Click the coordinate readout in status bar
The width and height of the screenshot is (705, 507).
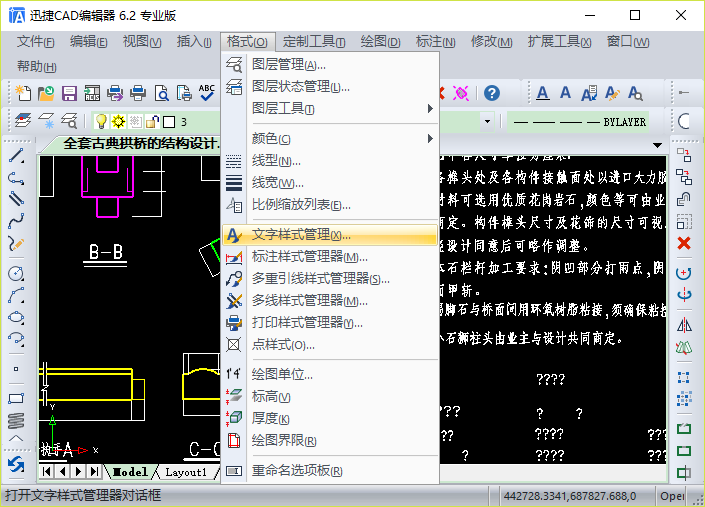pyautogui.click(x=570, y=496)
